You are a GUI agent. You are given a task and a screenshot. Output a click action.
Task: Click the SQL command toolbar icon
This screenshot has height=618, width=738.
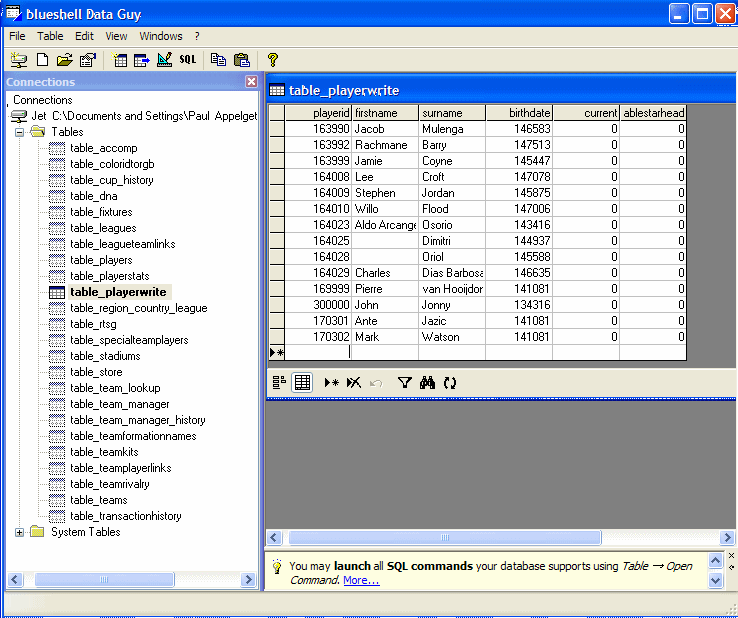187,60
